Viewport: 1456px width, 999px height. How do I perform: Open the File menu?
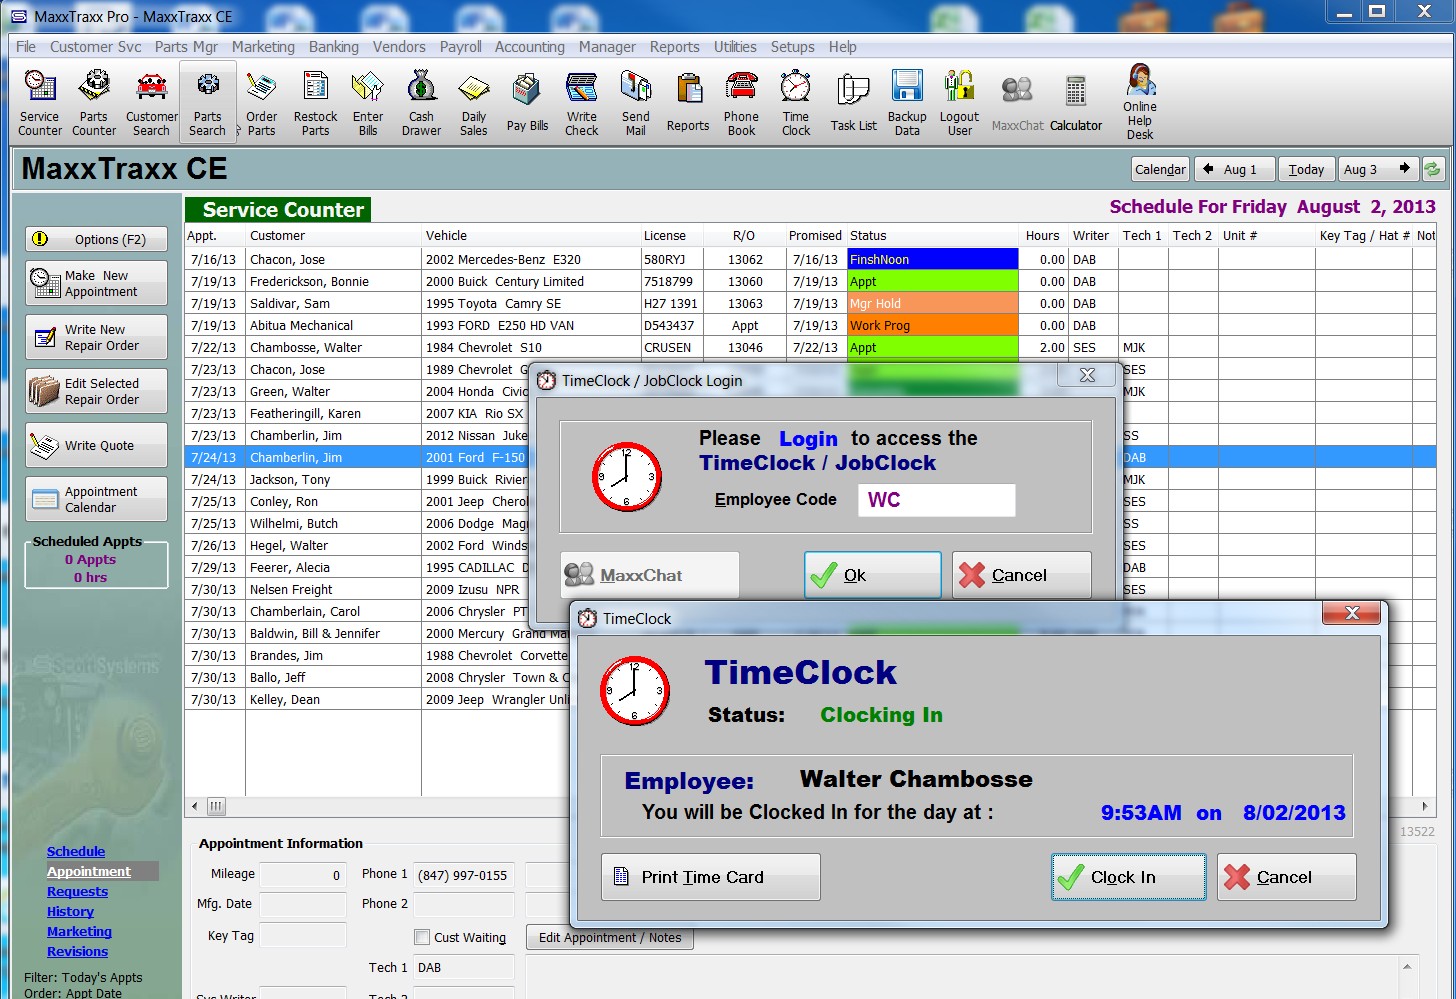pos(26,46)
